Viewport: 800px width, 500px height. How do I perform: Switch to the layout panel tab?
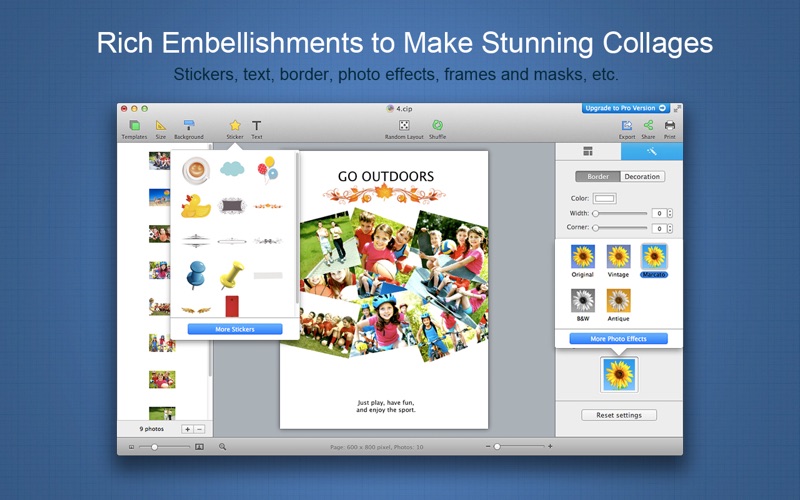pyautogui.click(x=588, y=151)
